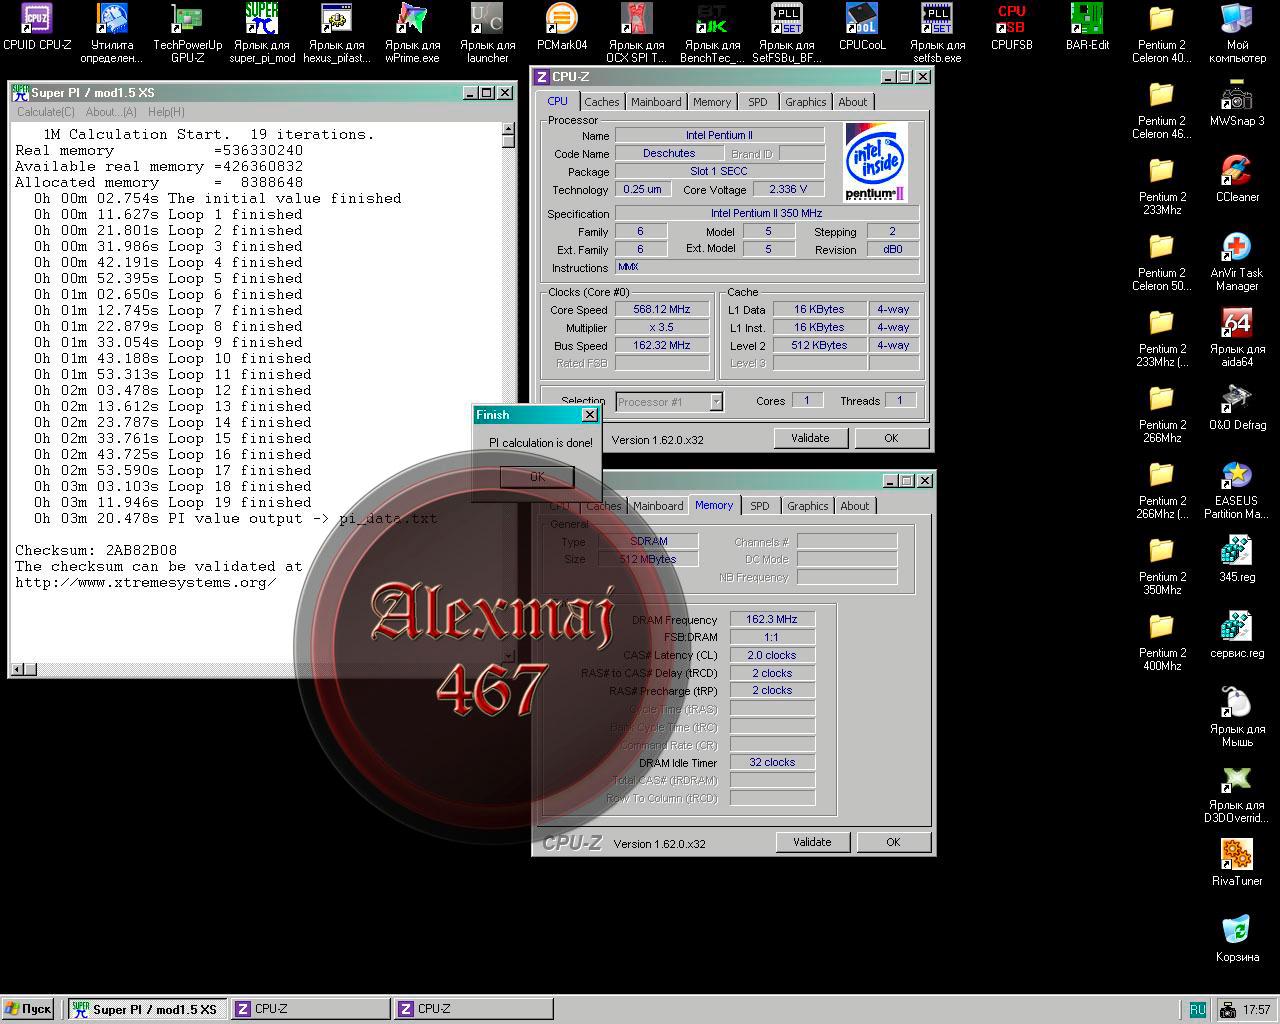The height and width of the screenshot is (1024, 1280).
Task: Select Super PI / mod1.5 XS taskbar button
Action: [148, 1009]
